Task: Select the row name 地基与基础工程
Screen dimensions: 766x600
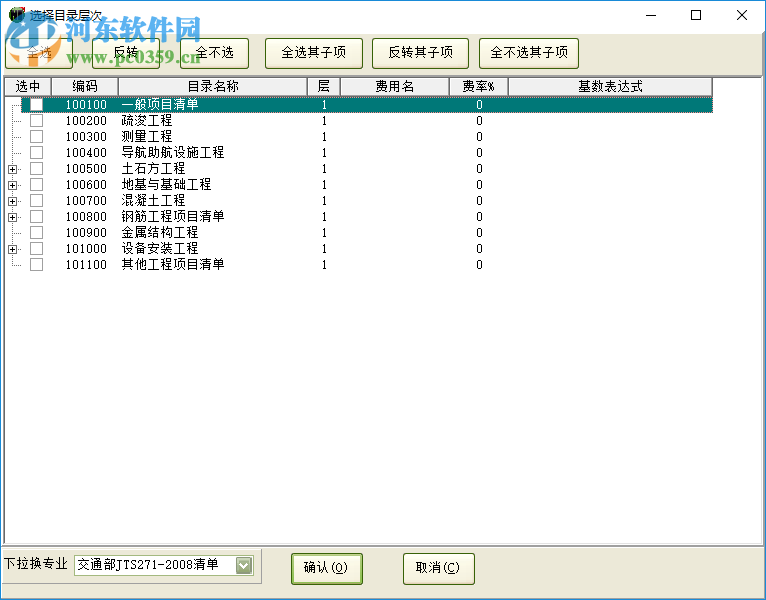Action: 166,185
